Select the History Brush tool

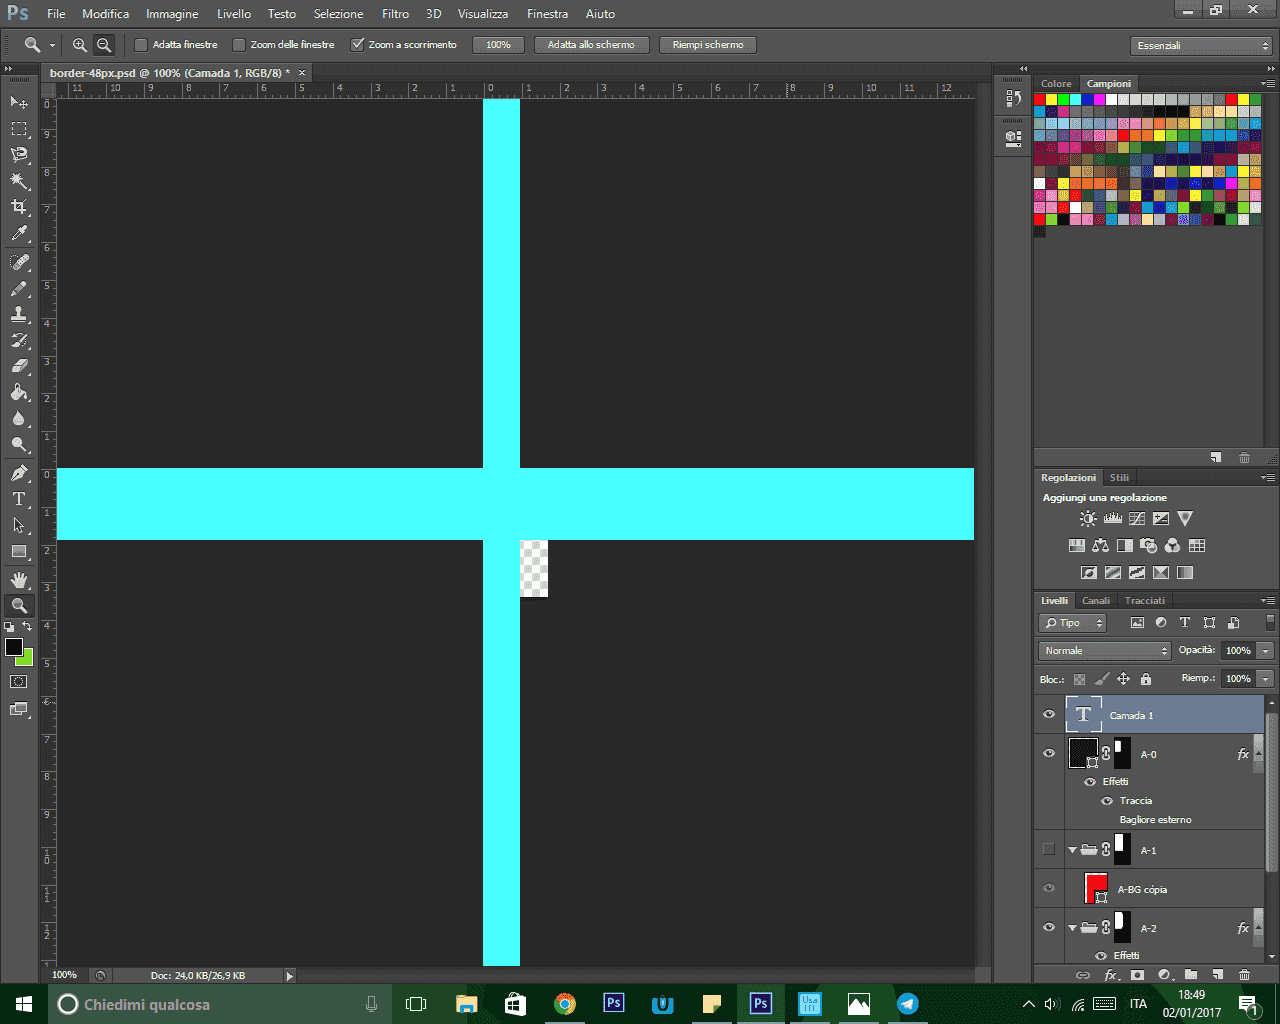point(19,340)
